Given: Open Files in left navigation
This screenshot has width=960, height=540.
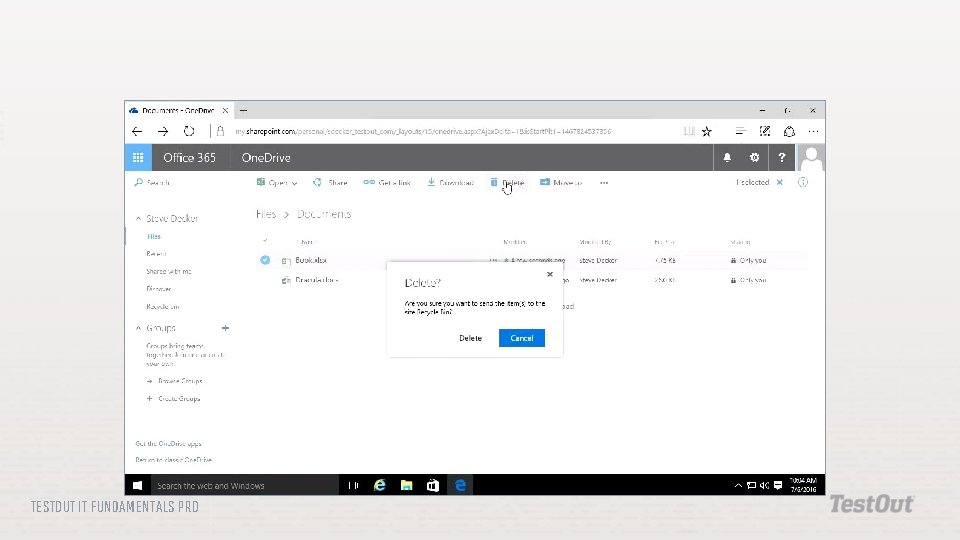Looking at the screenshot, I should point(154,236).
